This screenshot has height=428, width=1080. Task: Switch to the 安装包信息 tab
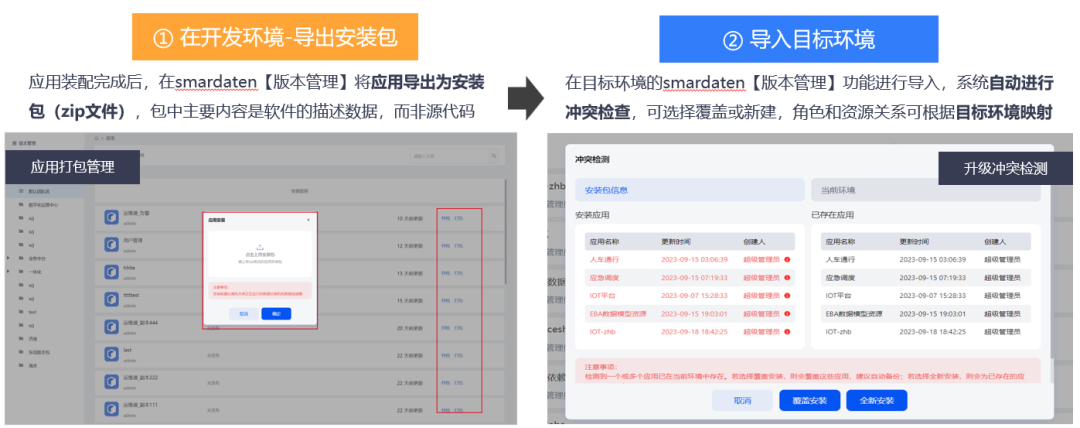pos(689,190)
